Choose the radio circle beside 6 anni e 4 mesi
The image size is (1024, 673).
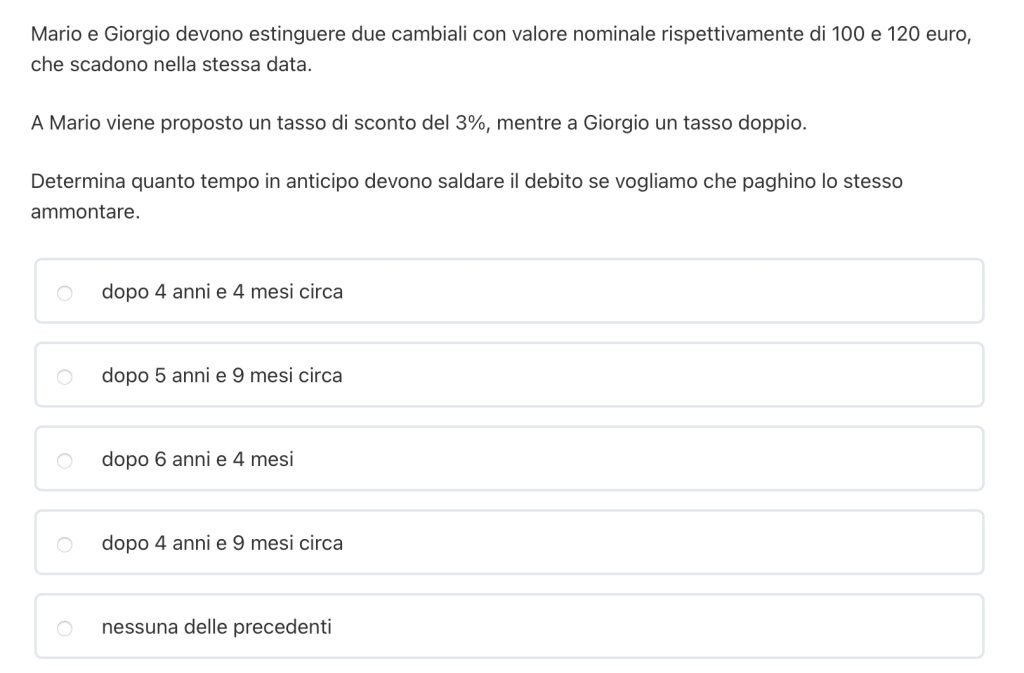coord(65,461)
